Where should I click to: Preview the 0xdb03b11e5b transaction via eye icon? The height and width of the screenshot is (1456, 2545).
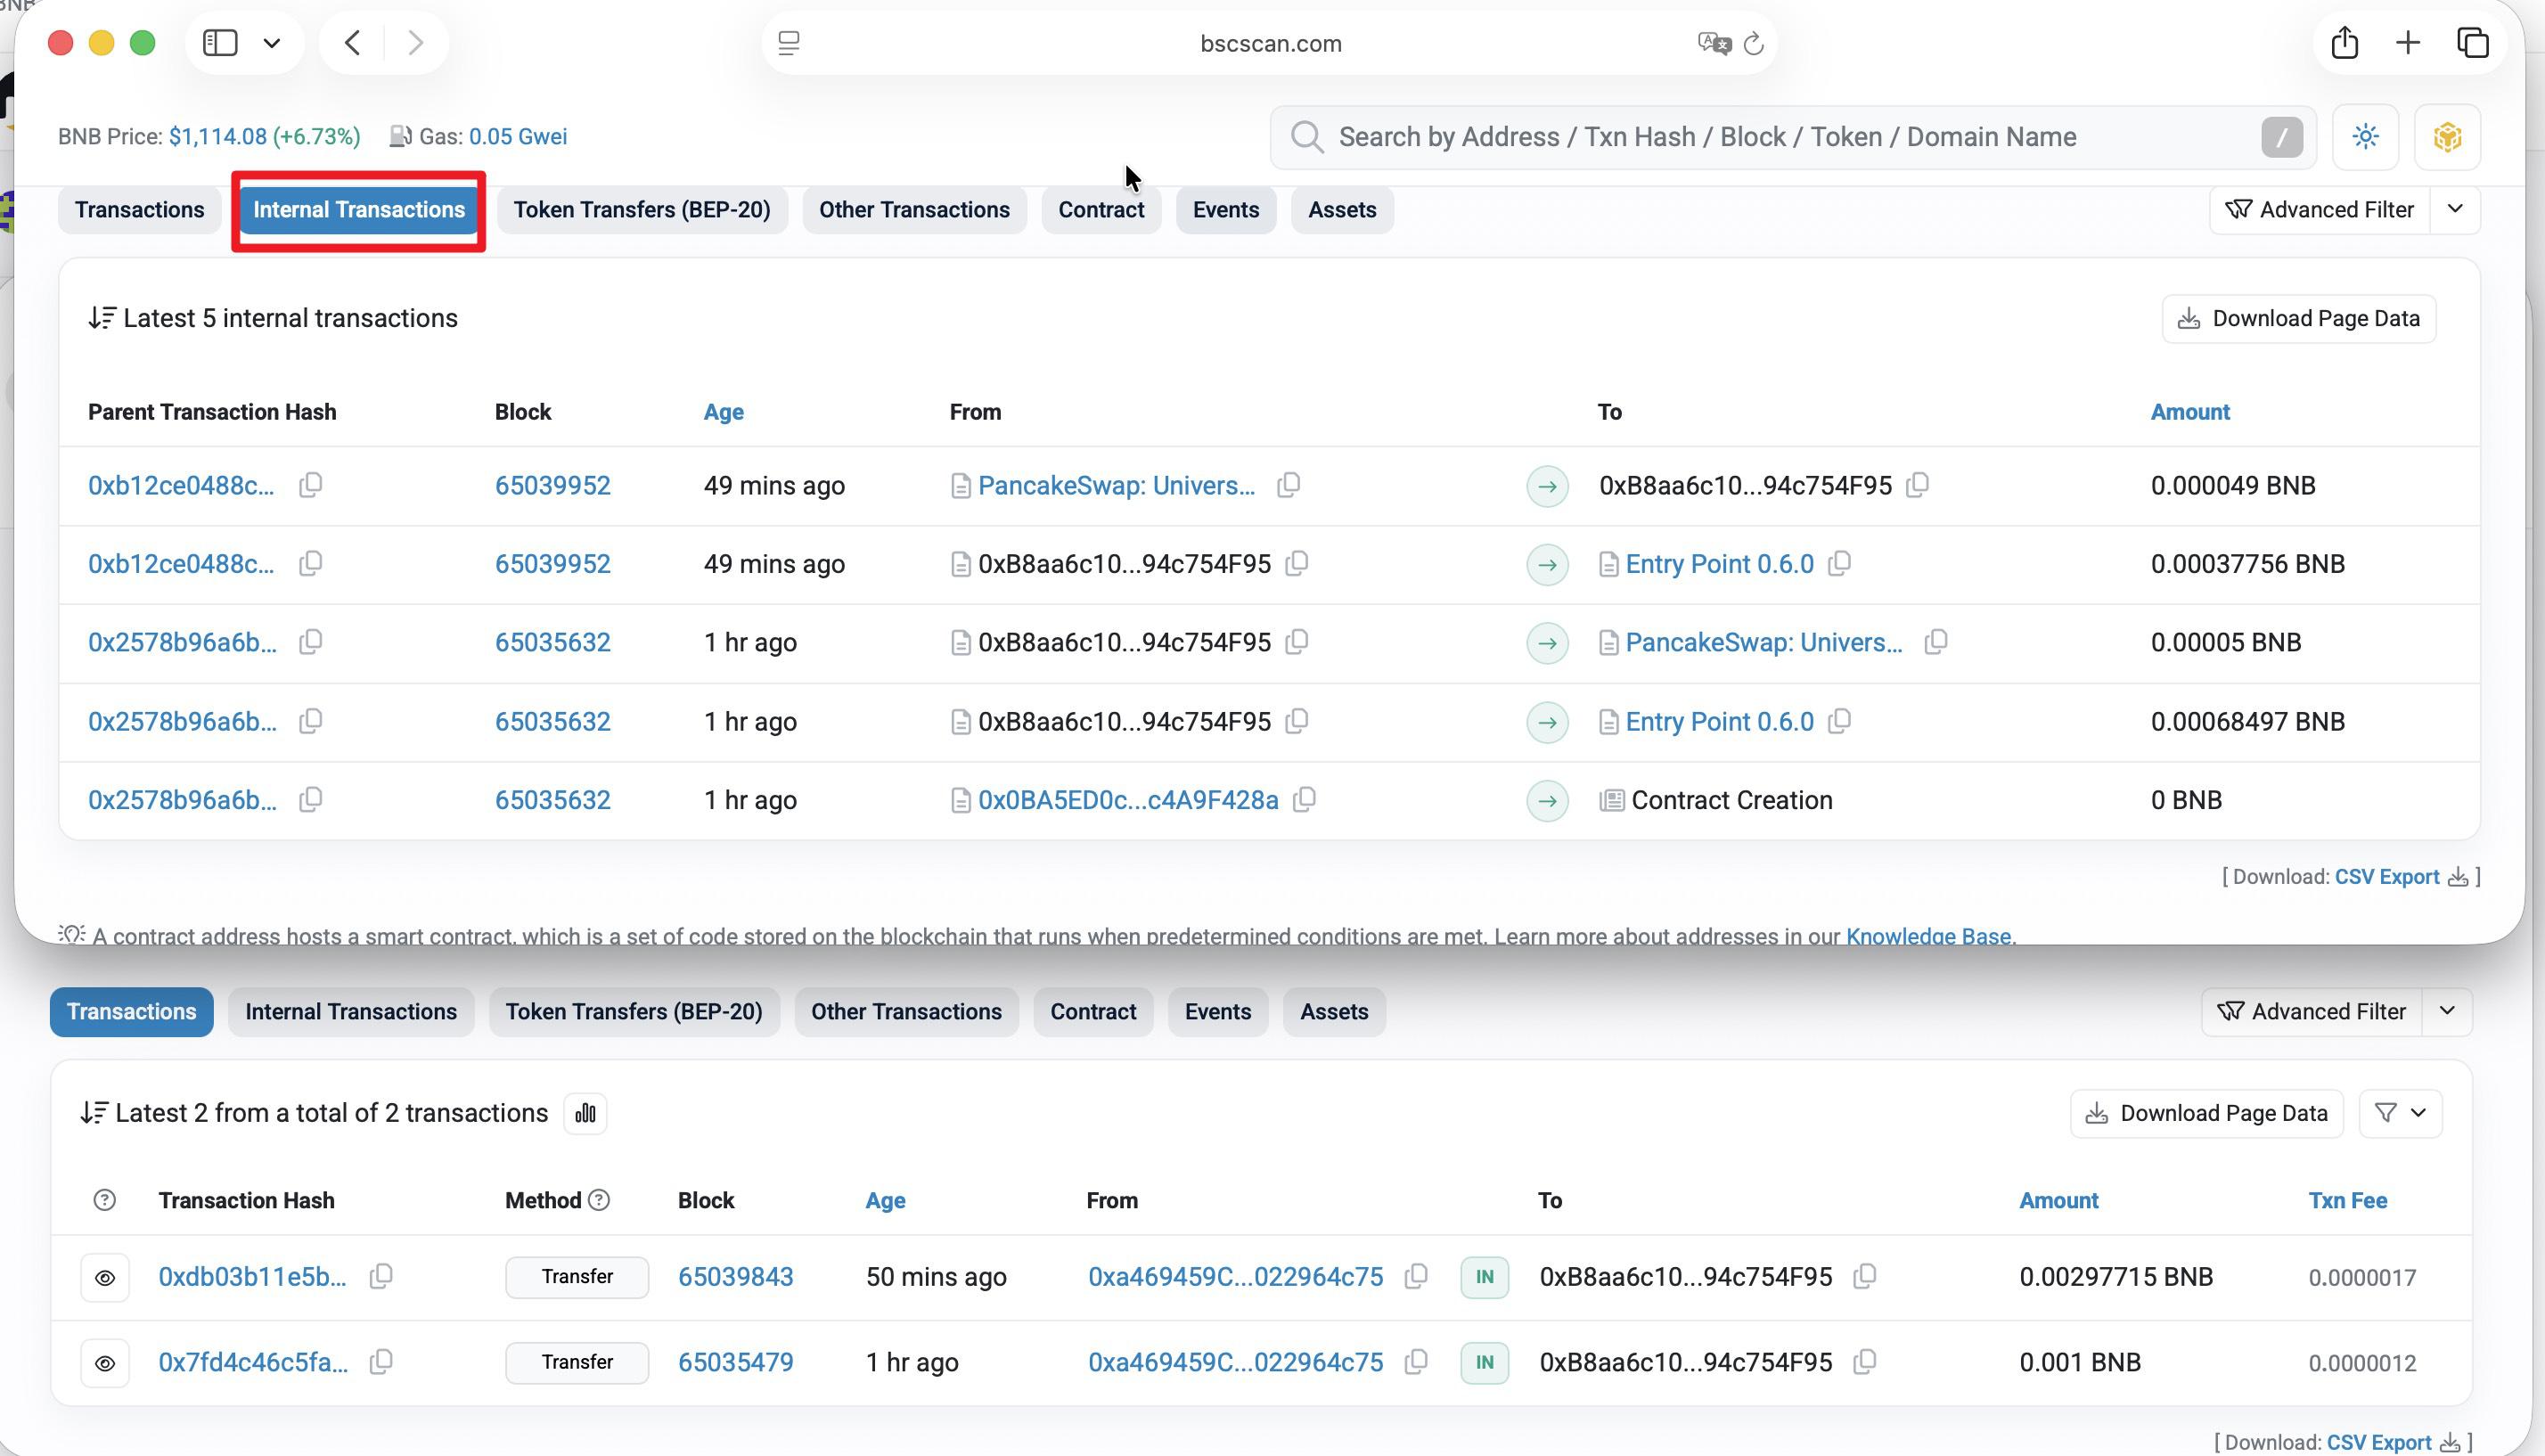click(105, 1277)
